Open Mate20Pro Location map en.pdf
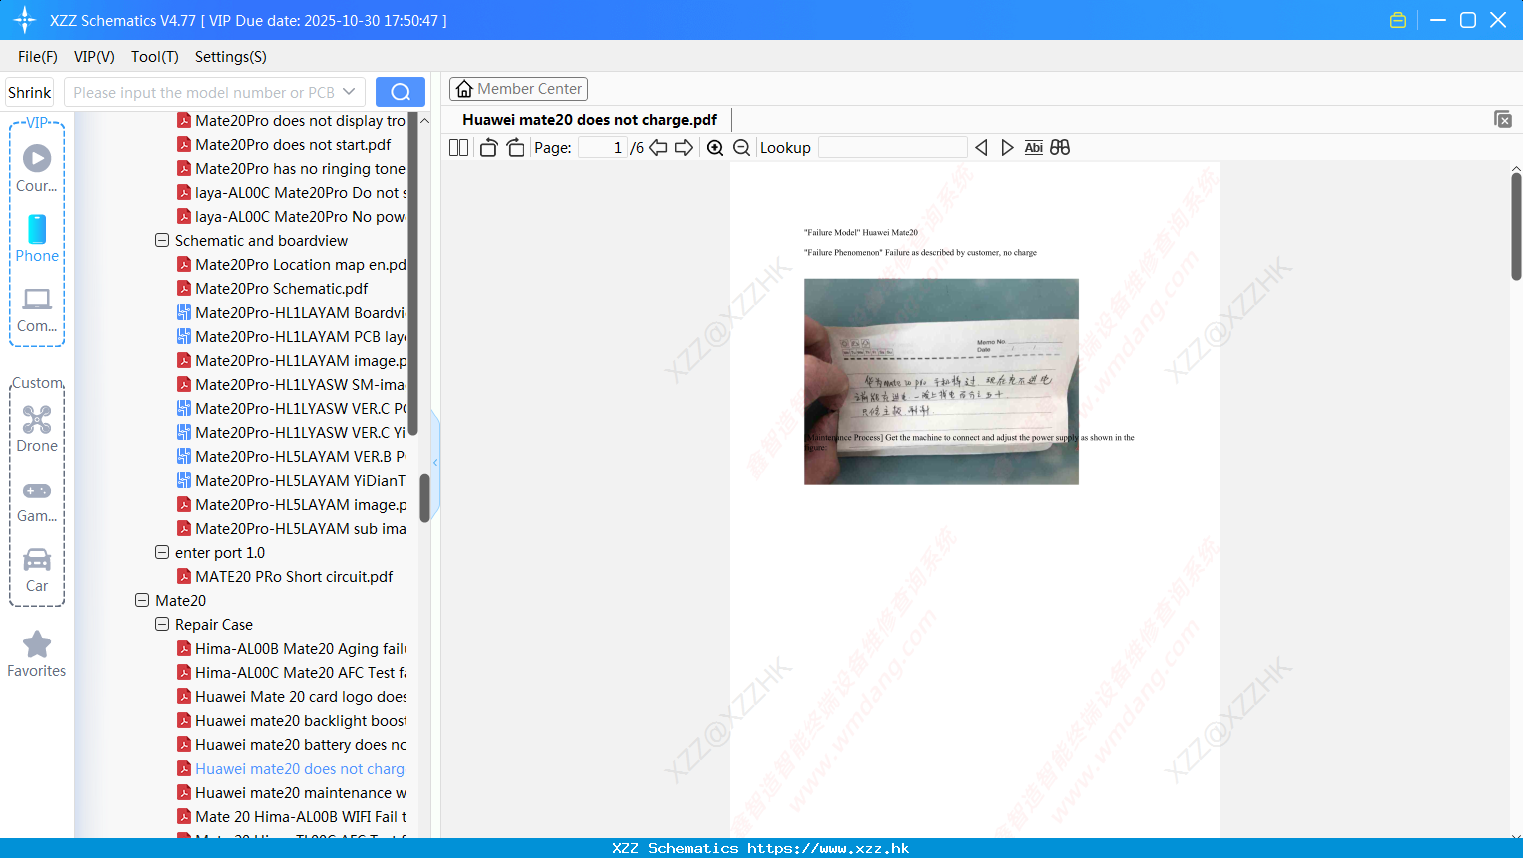This screenshot has height=858, width=1523. pos(292,264)
